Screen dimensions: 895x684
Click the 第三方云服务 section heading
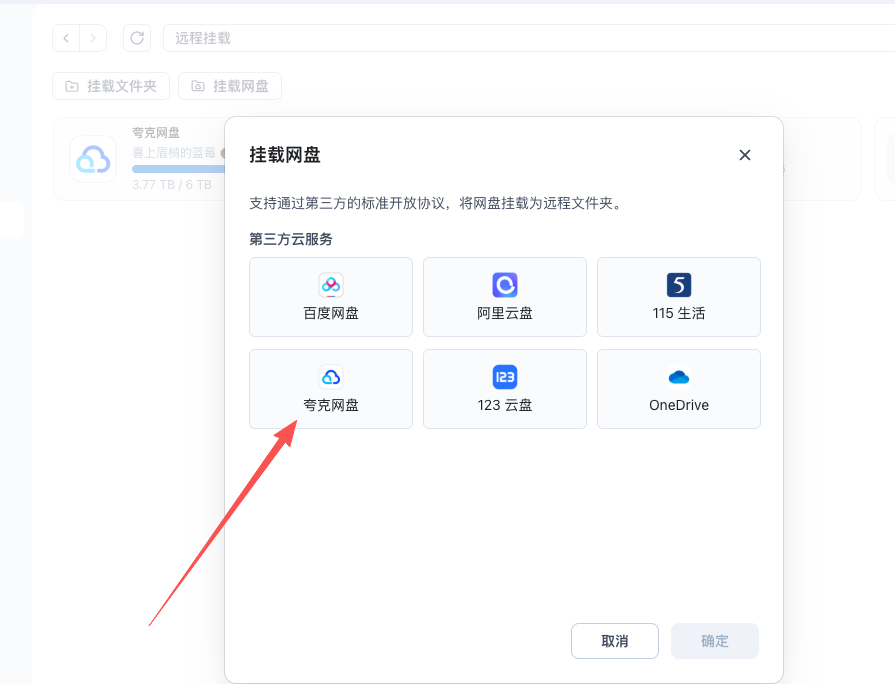pyautogui.click(x=291, y=239)
